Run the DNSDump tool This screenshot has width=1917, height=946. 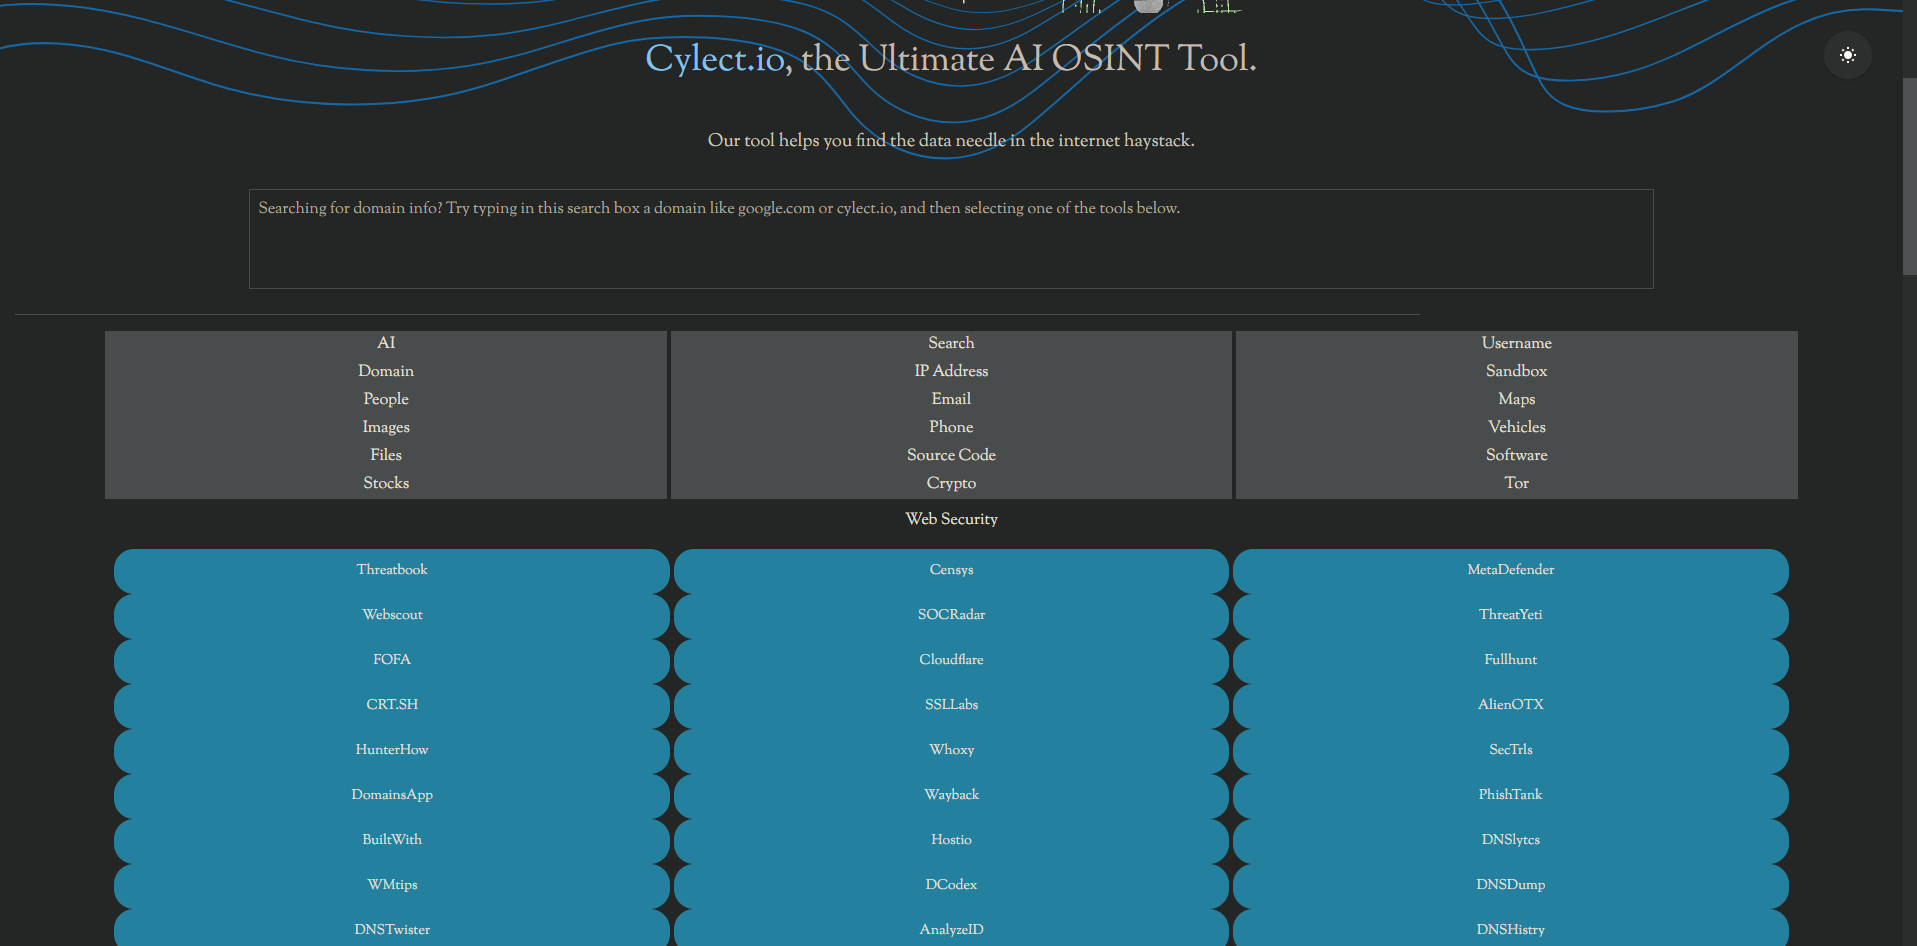[1511, 885]
